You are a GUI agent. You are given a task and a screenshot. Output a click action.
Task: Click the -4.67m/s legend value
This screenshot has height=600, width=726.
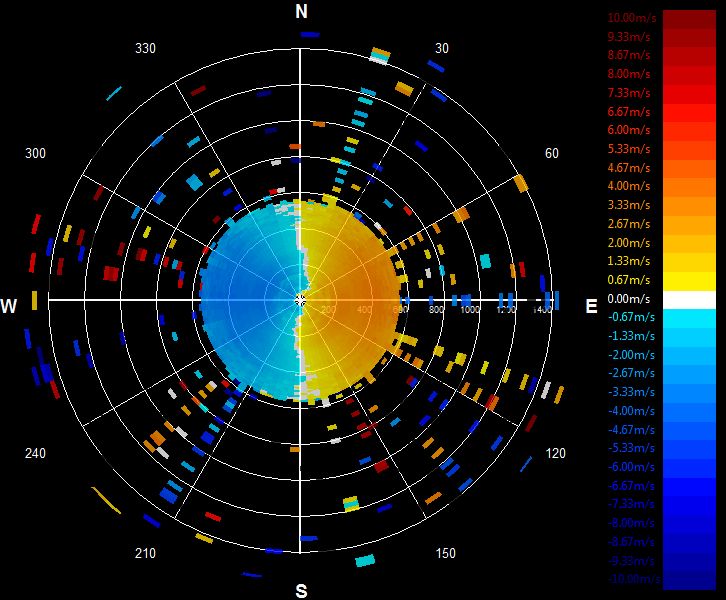(x=631, y=430)
